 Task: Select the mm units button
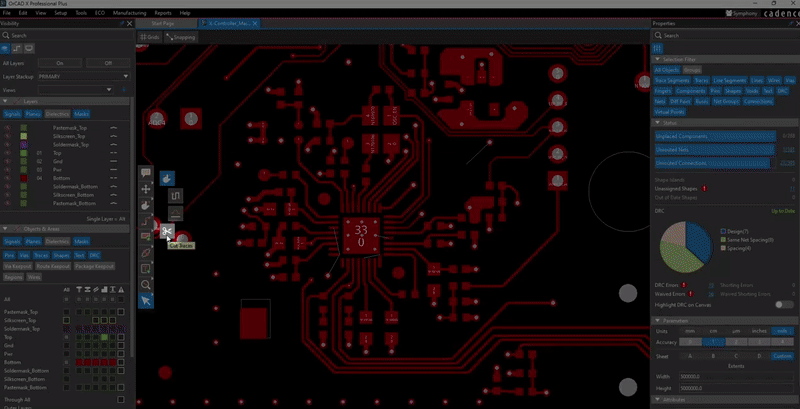(690, 331)
